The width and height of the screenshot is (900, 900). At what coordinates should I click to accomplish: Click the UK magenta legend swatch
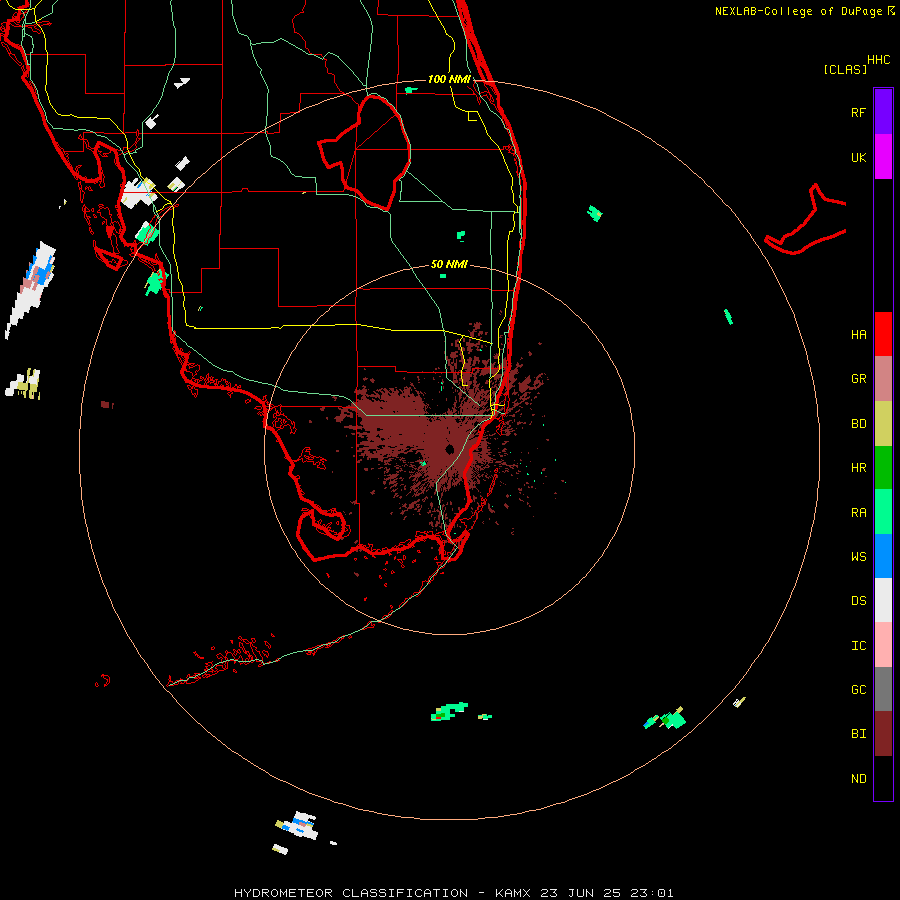883,157
